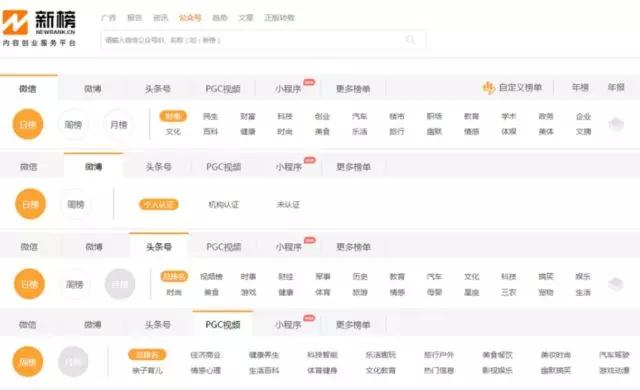Select the white 月榜 button in 微信 panel

pos(119,124)
